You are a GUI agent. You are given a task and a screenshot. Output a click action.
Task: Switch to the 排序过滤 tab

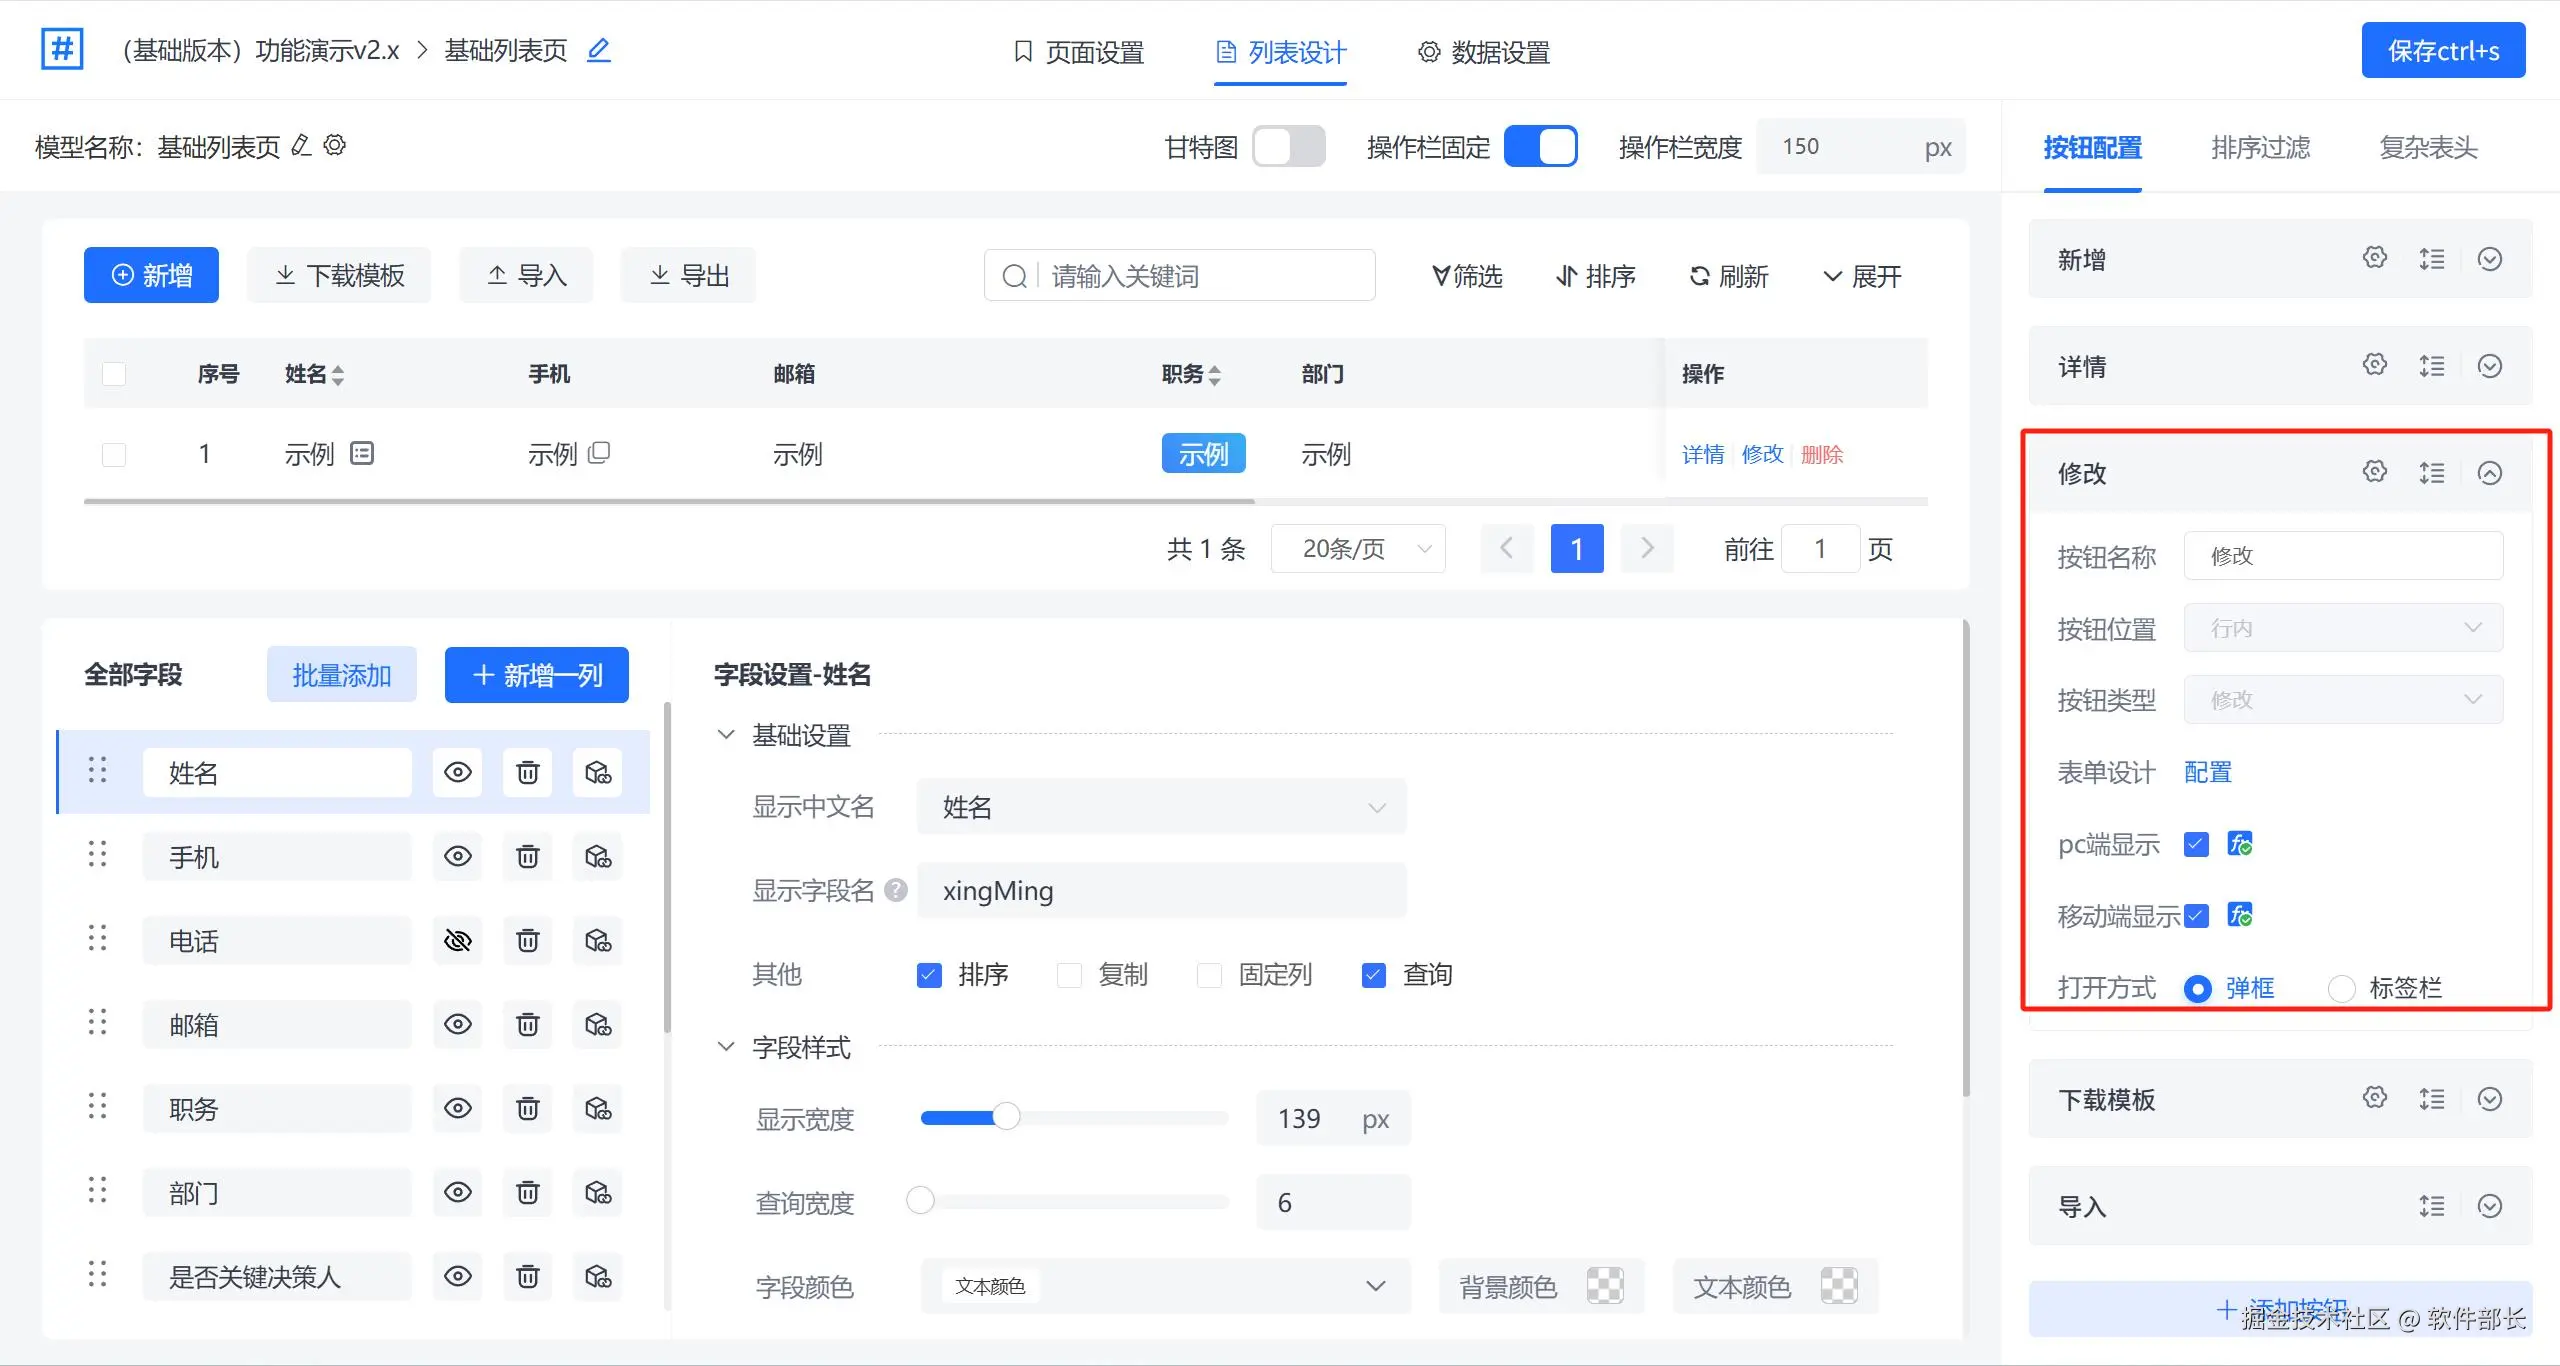point(2260,148)
